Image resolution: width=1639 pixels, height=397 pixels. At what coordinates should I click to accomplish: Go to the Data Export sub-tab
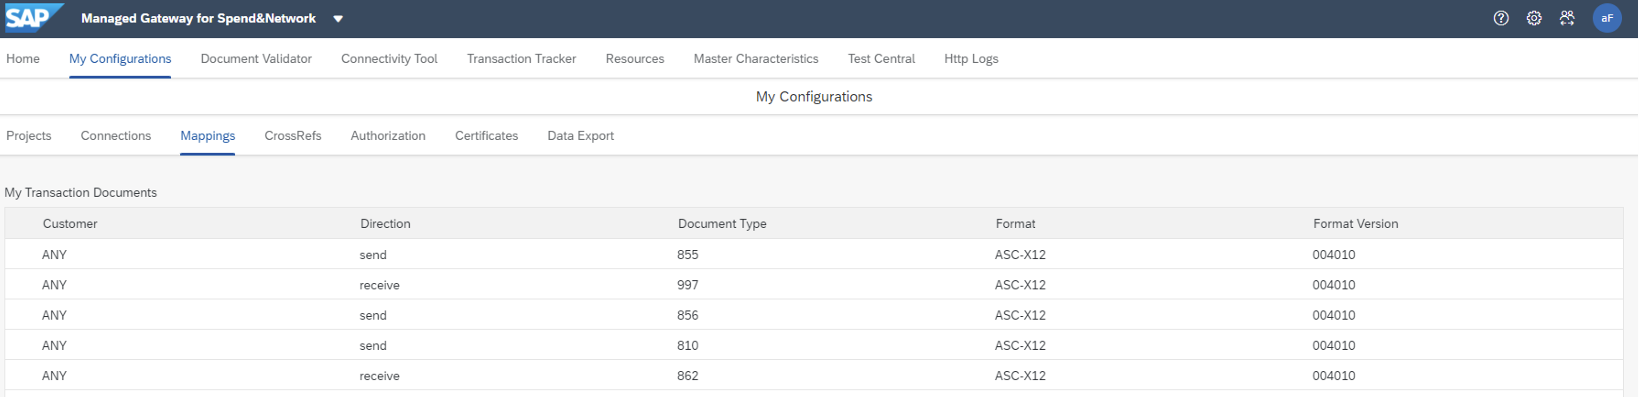[580, 136]
